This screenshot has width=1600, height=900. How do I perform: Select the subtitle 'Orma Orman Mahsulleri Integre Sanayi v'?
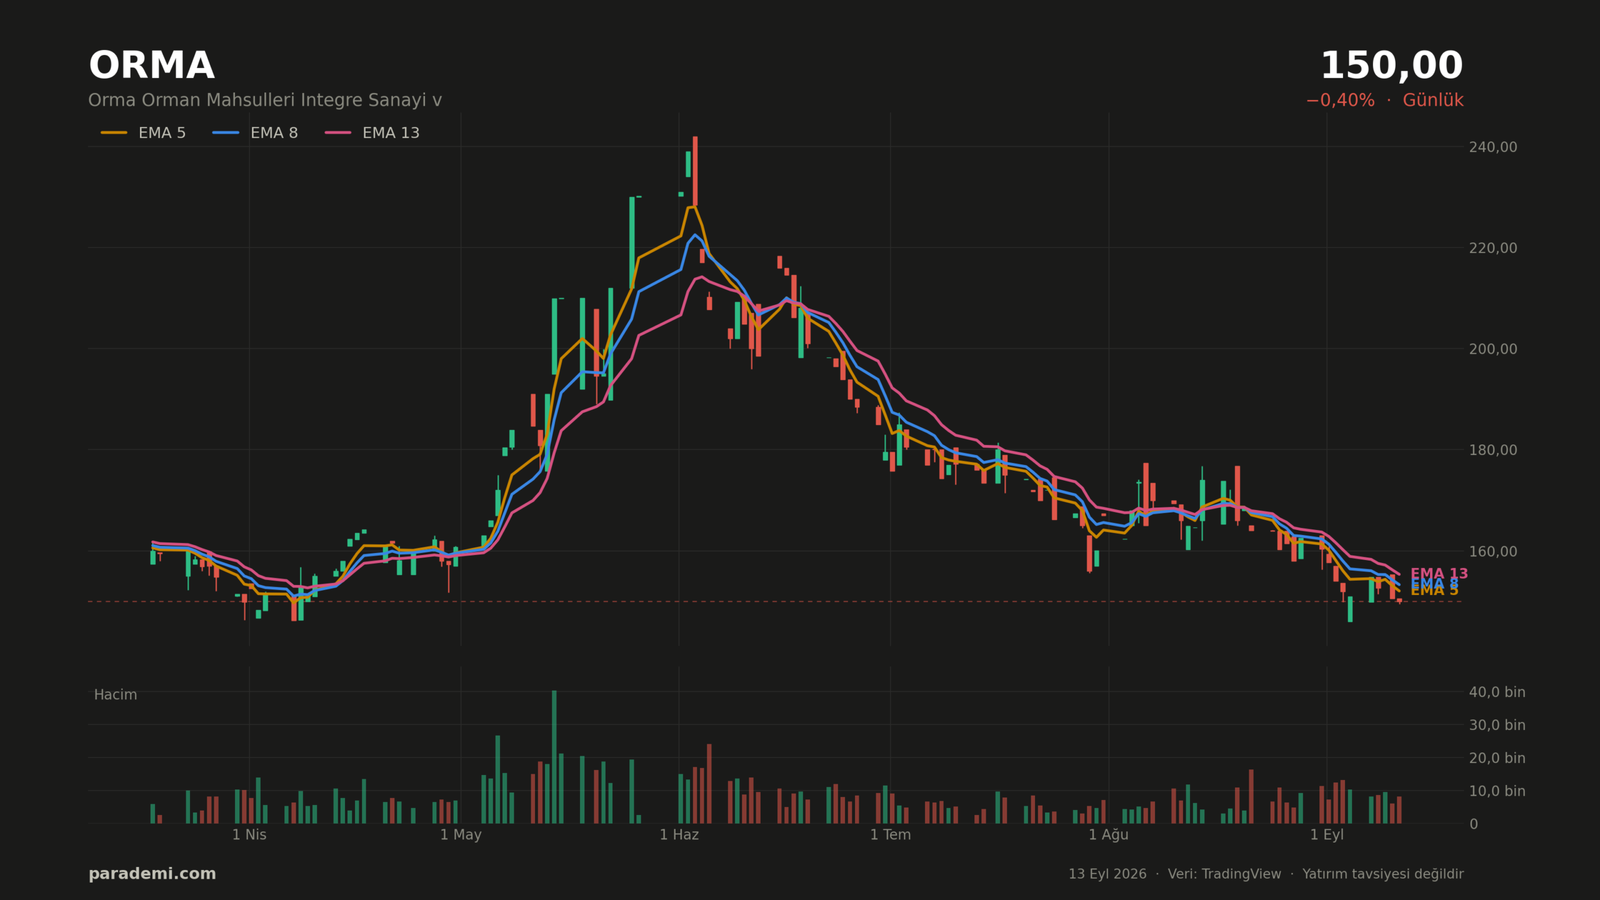click(x=265, y=100)
